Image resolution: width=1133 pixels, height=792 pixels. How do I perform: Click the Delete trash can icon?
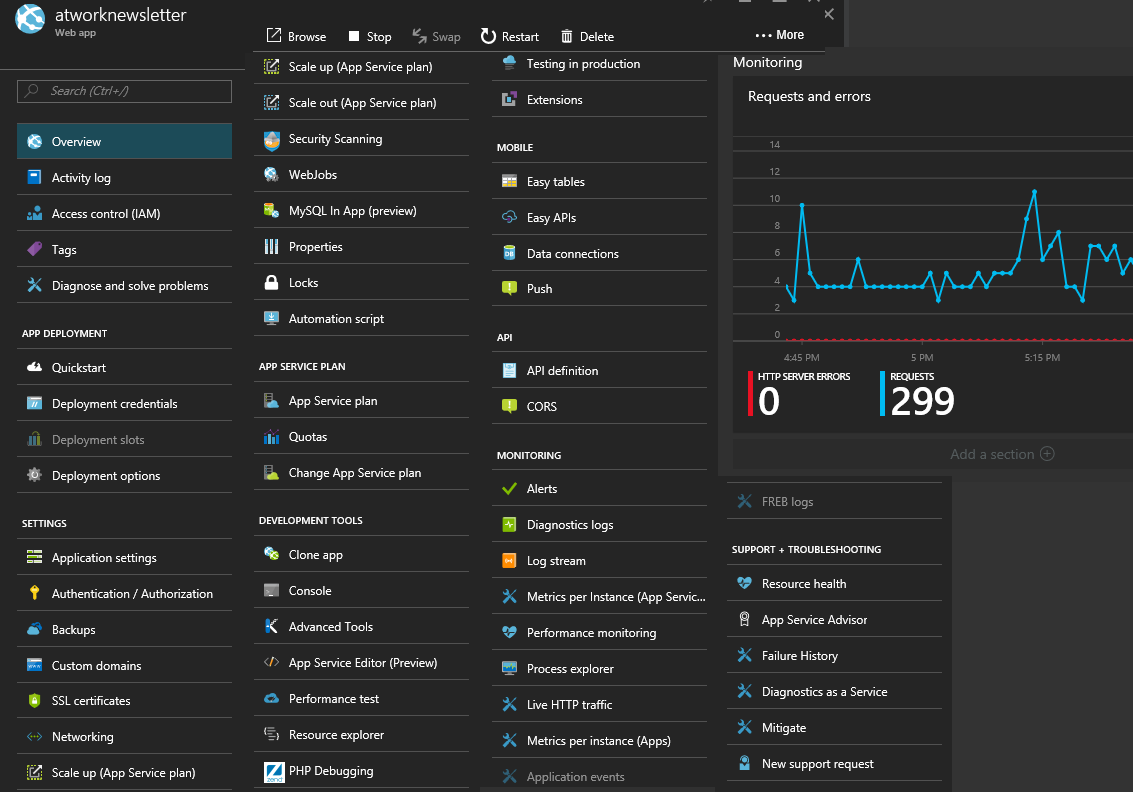tap(567, 37)
